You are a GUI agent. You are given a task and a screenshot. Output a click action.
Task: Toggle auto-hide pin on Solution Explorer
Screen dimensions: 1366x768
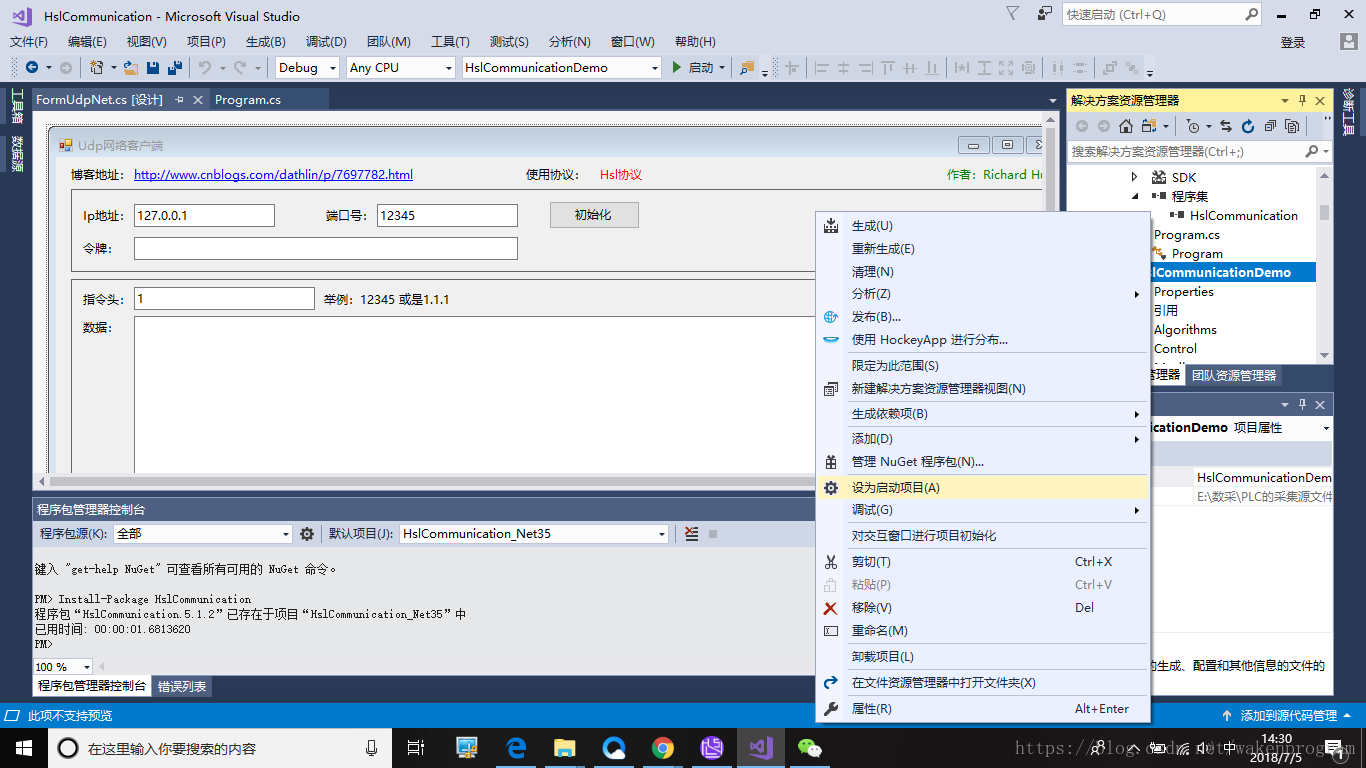pyautogui.click(x=1302, y=100)
